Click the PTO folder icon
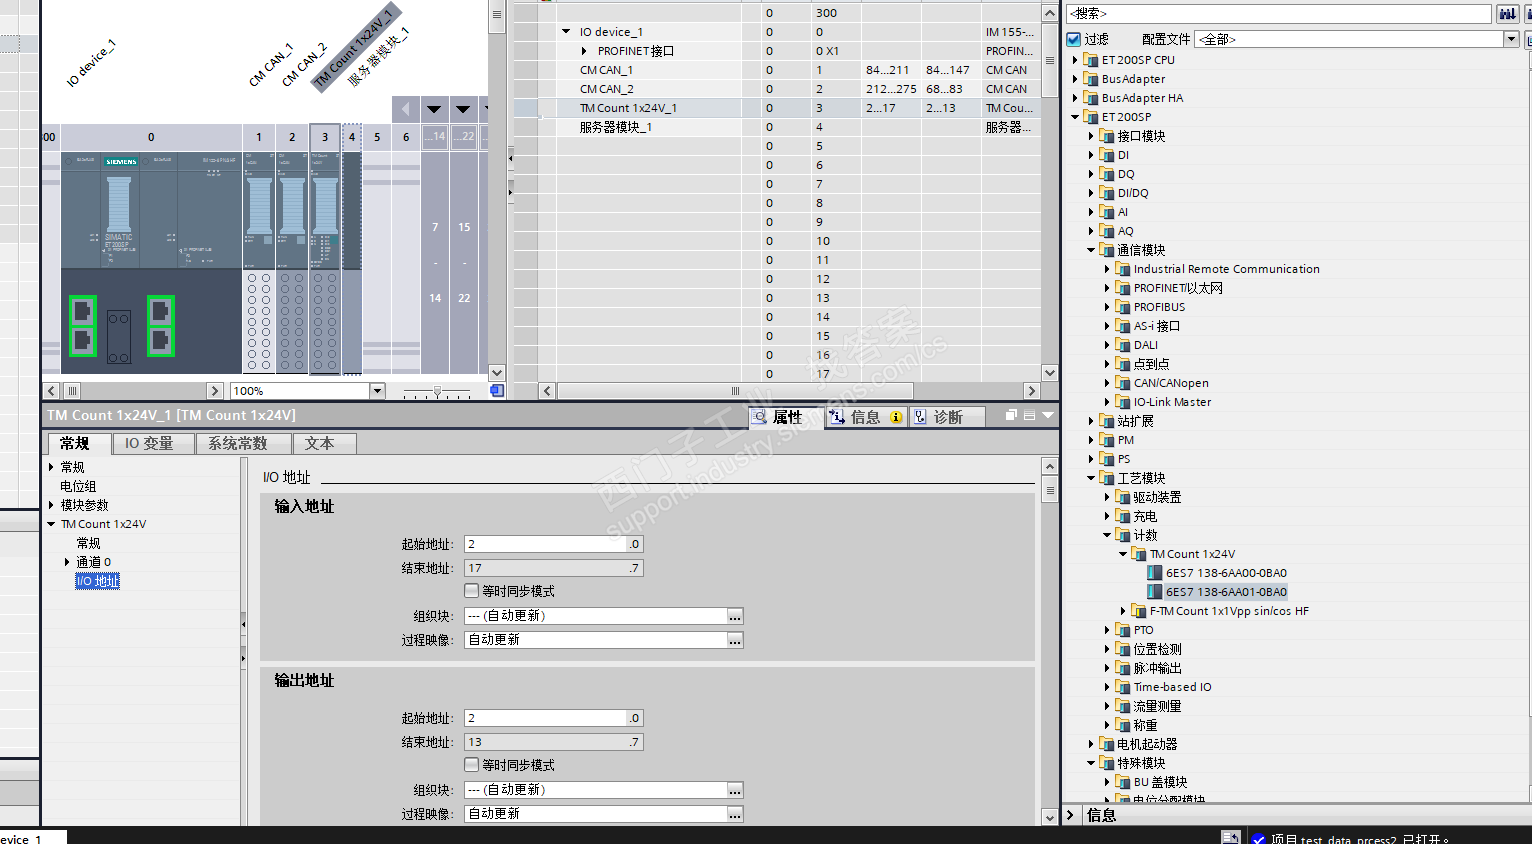Screen dimensions: 1532x844 coord(1123,630)
